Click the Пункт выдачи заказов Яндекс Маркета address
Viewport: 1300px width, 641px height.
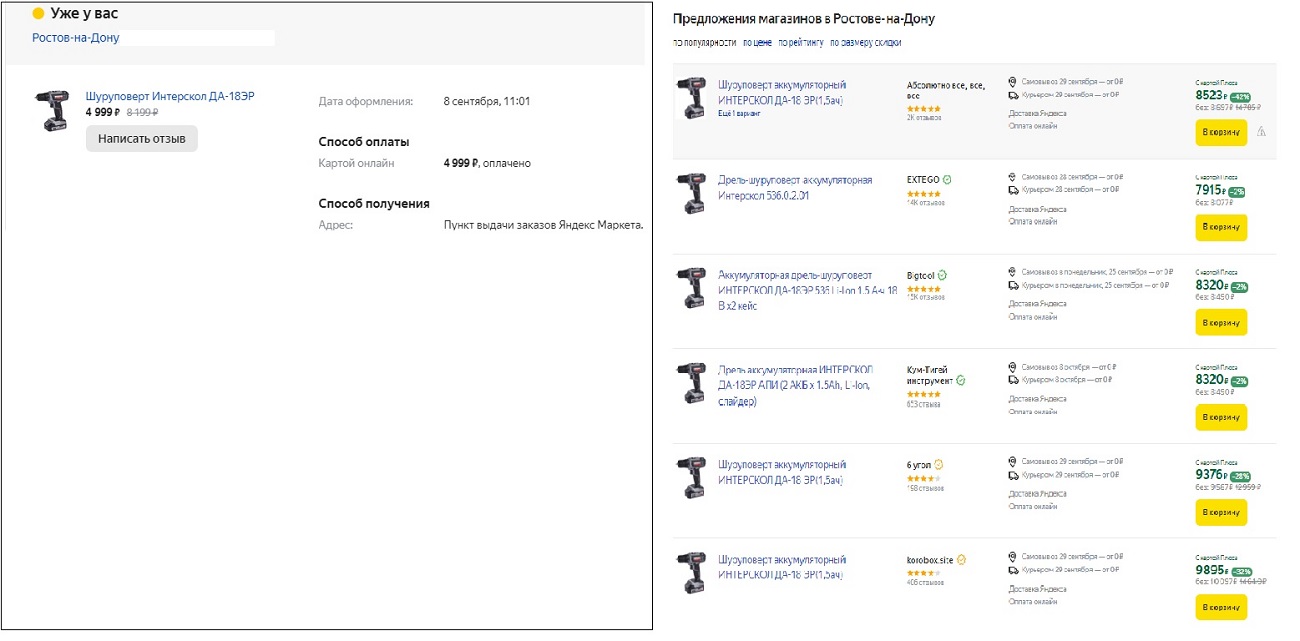click(x=543, y=225)
